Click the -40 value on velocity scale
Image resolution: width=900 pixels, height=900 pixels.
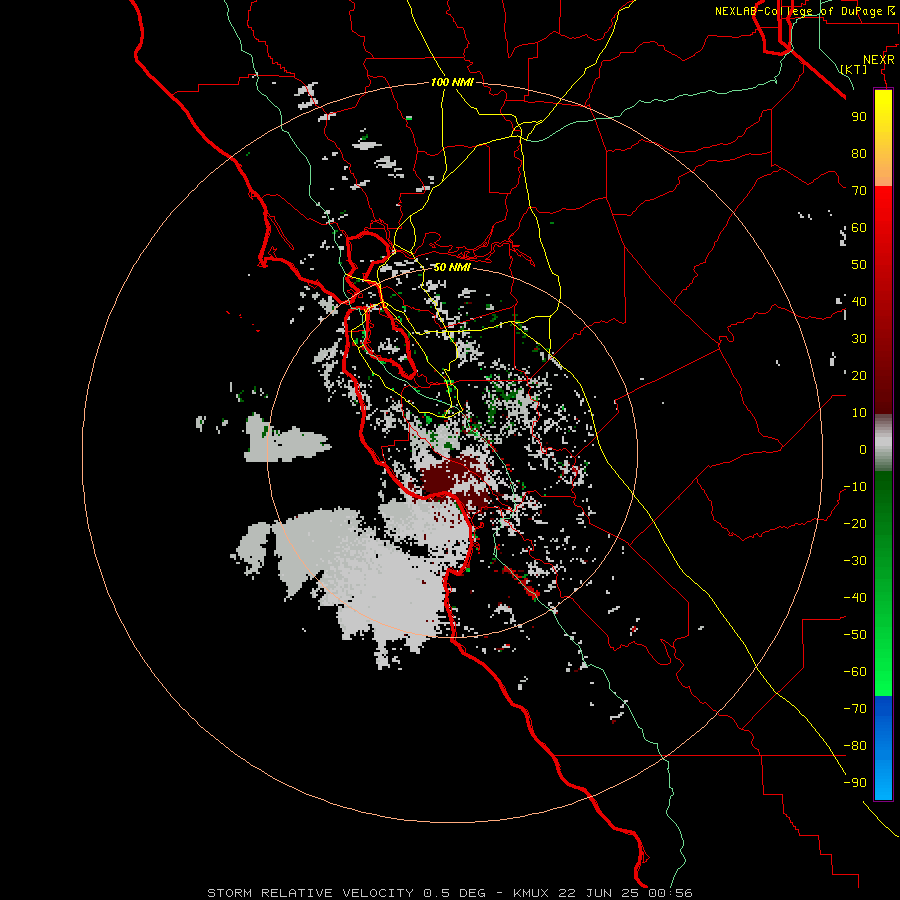pos(855,598)
